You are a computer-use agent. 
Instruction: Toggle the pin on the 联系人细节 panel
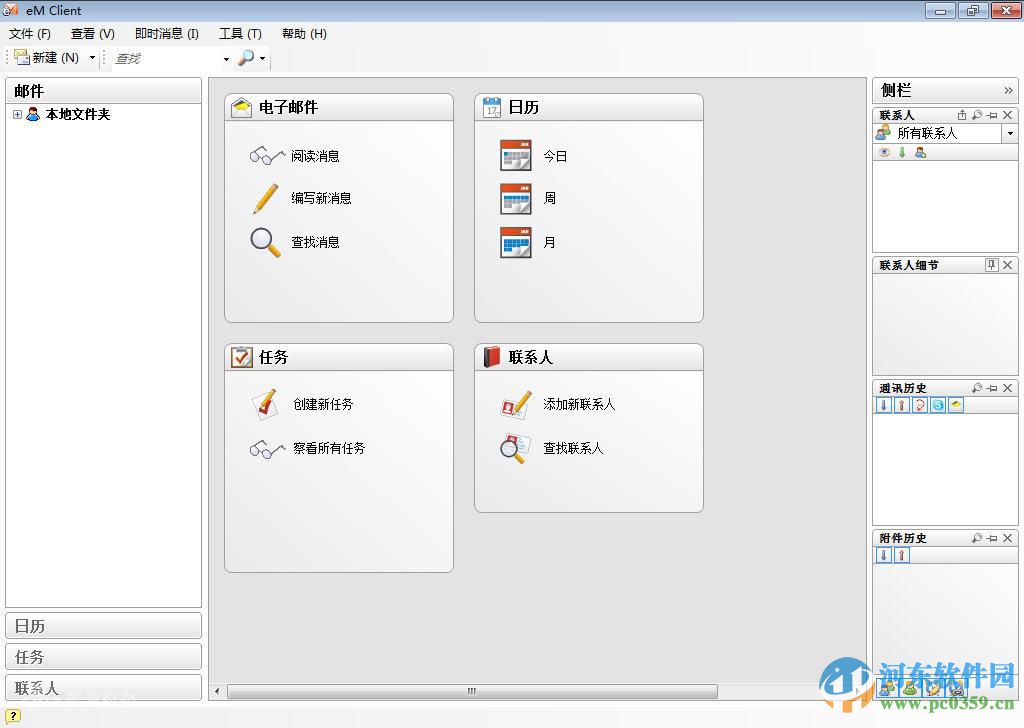click(x=991, y=265)
